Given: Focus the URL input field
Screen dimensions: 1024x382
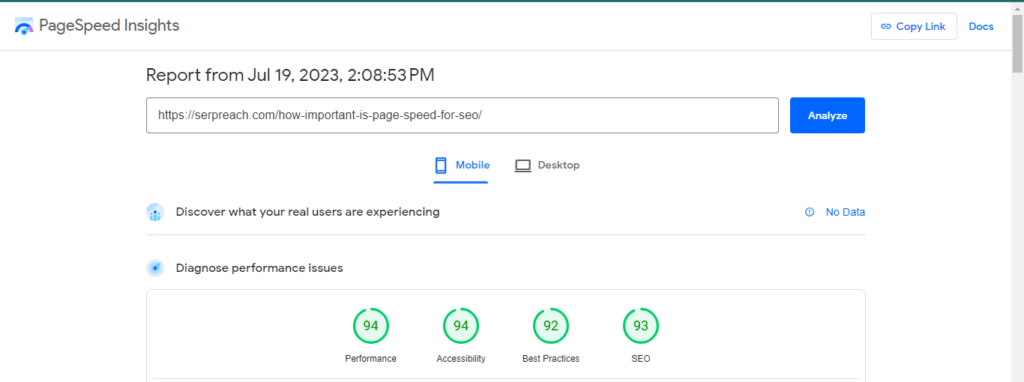Looking at the screenshot, I should [462, 116].
